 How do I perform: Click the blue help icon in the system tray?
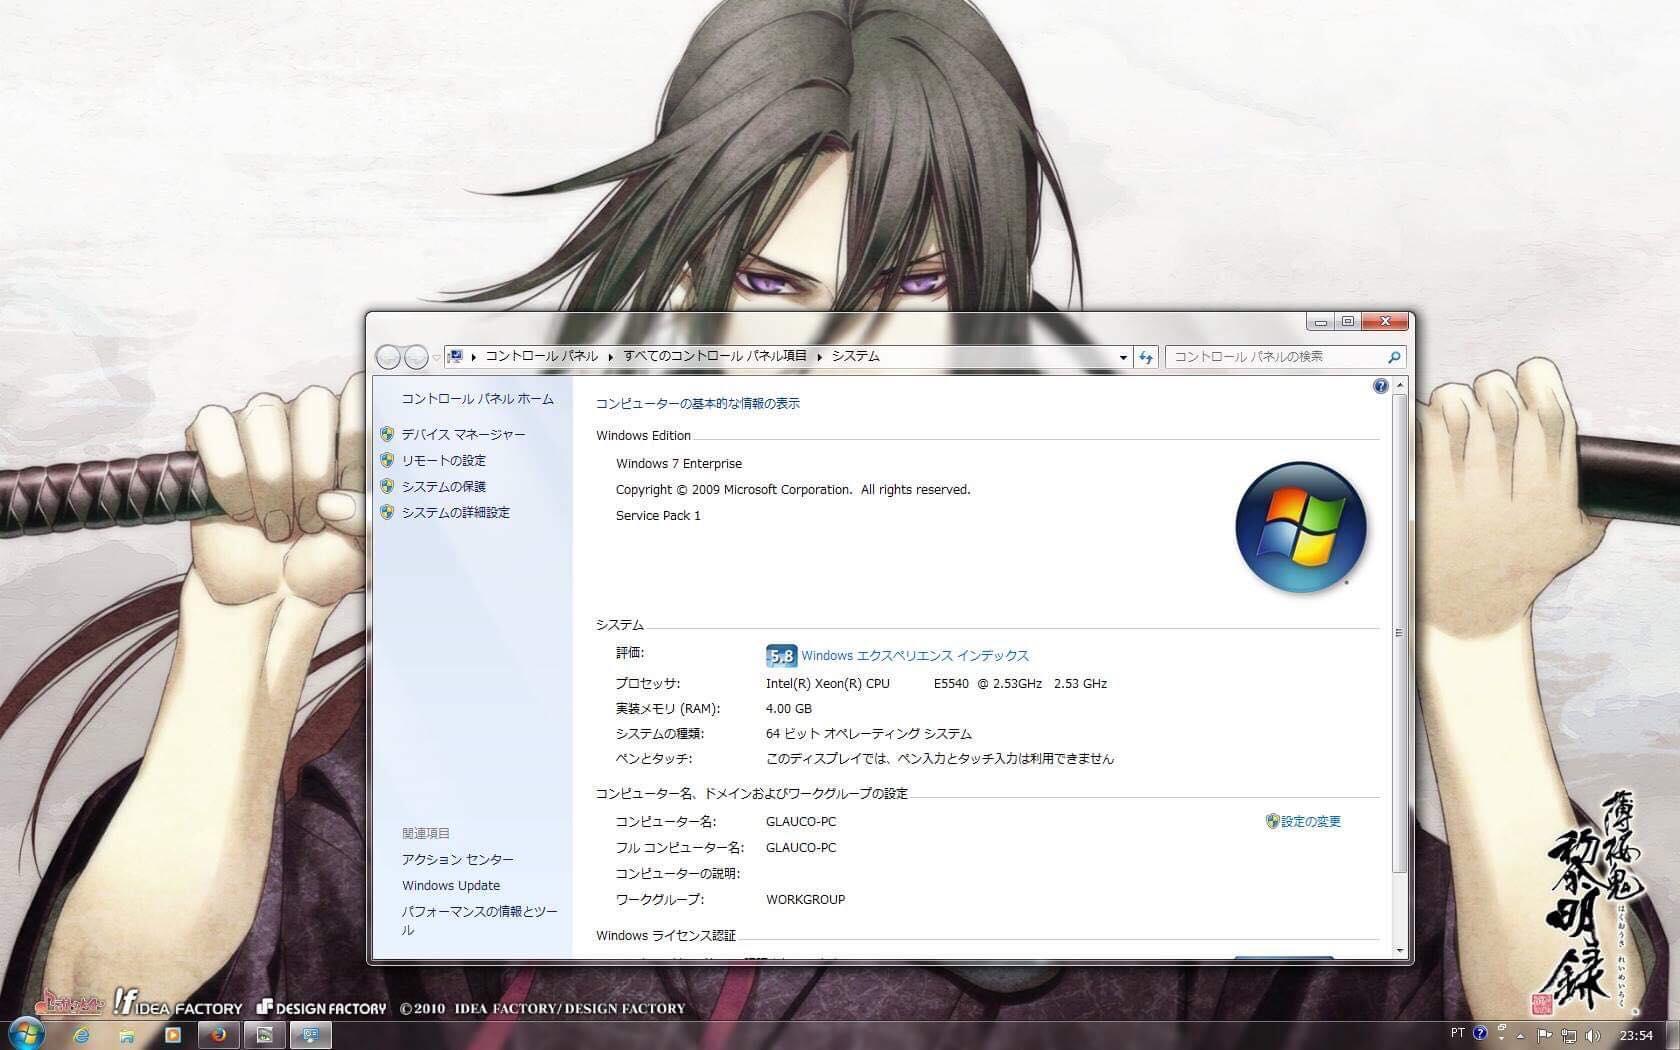(1480, 1033)
